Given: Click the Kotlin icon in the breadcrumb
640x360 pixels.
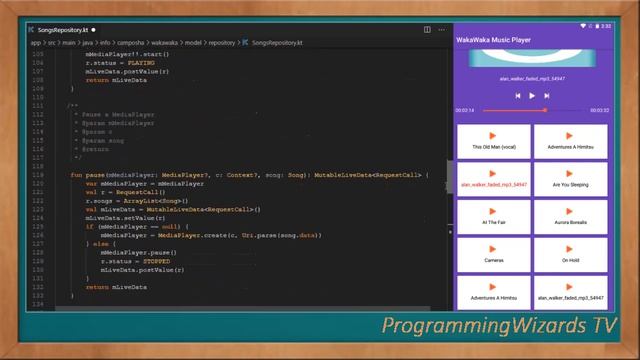Looking at the screenshot, I should point(245,42).
